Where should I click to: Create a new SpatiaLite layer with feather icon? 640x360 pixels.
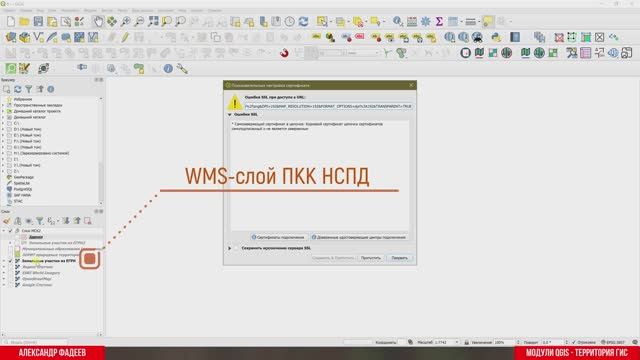pos(52,38)
